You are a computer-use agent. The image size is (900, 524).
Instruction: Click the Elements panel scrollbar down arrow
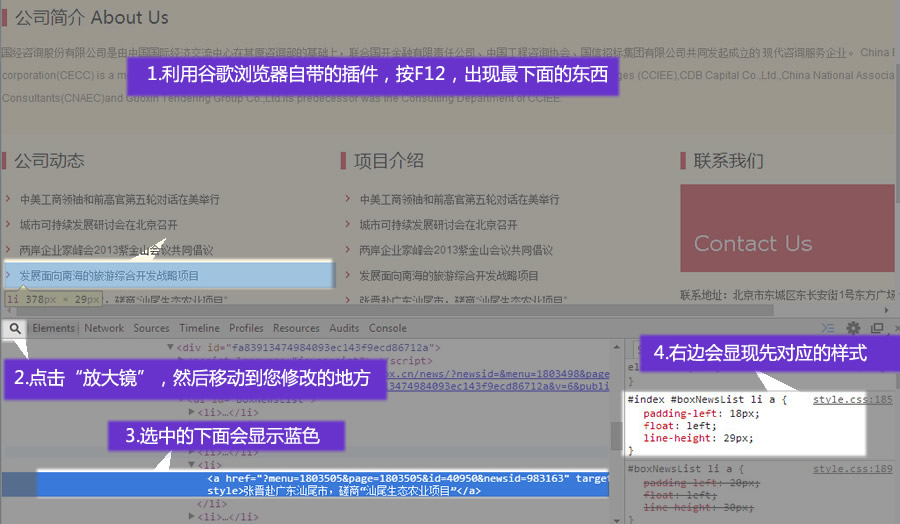point(616,519)
